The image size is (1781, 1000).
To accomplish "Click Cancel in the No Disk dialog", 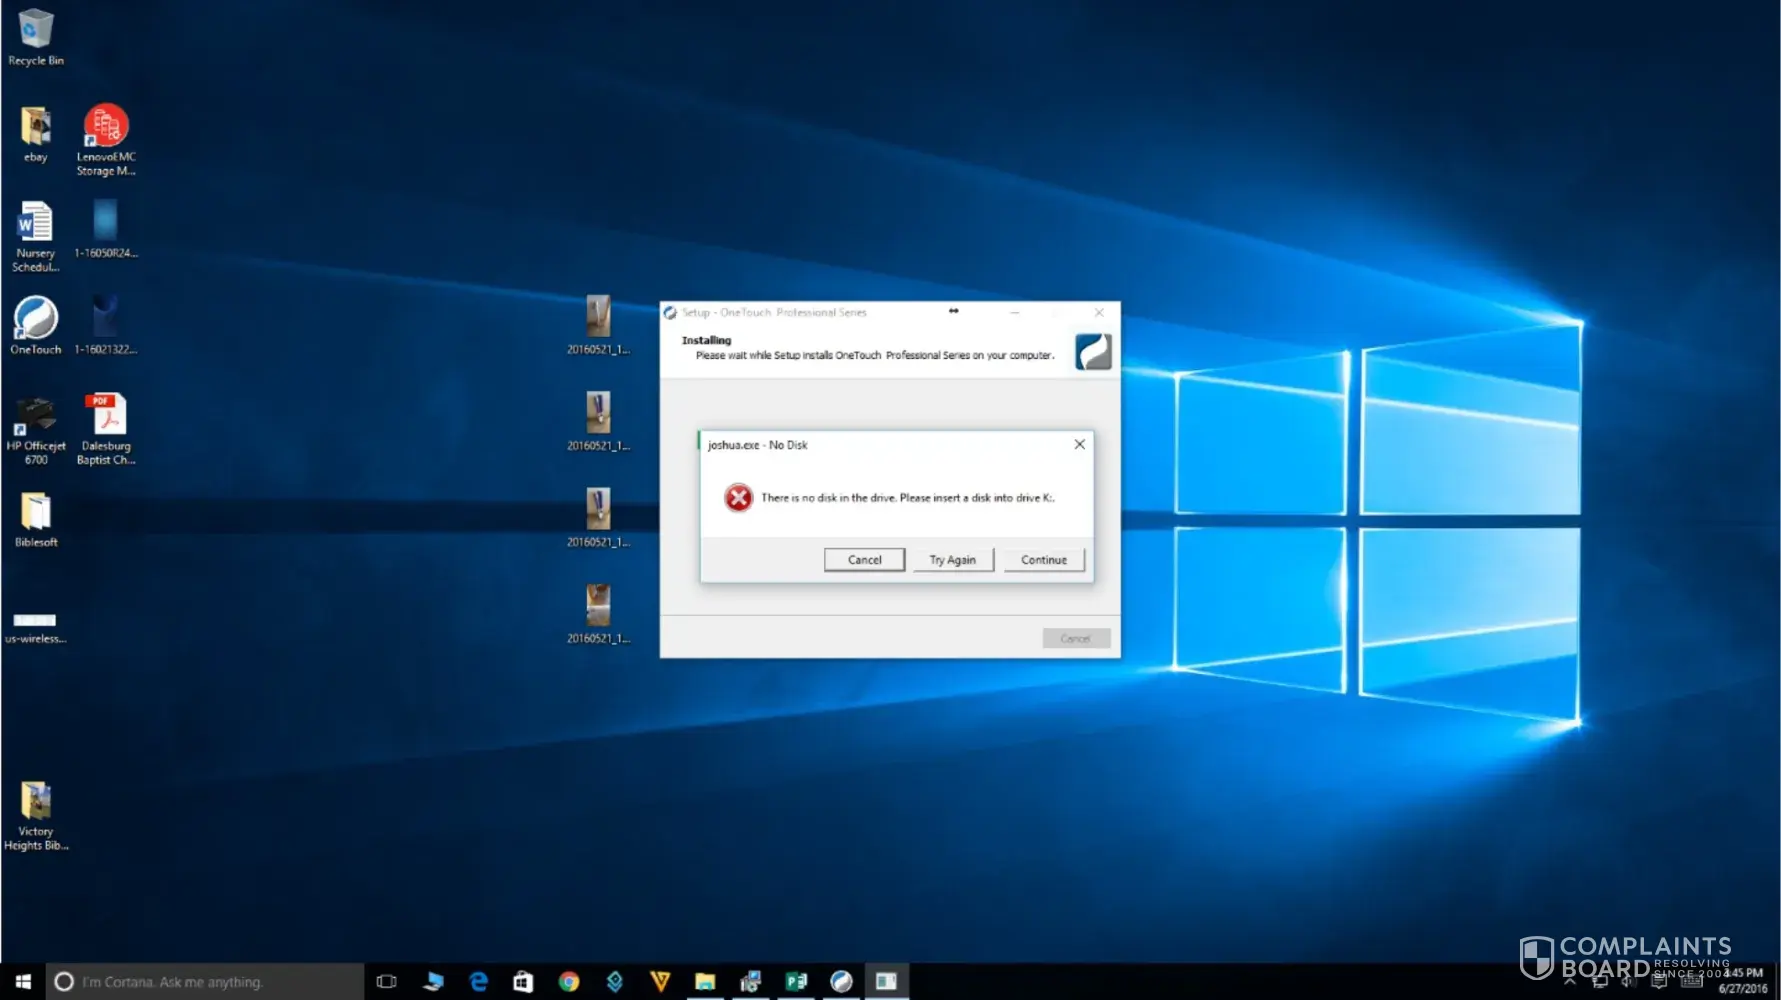I will point(864,560).
